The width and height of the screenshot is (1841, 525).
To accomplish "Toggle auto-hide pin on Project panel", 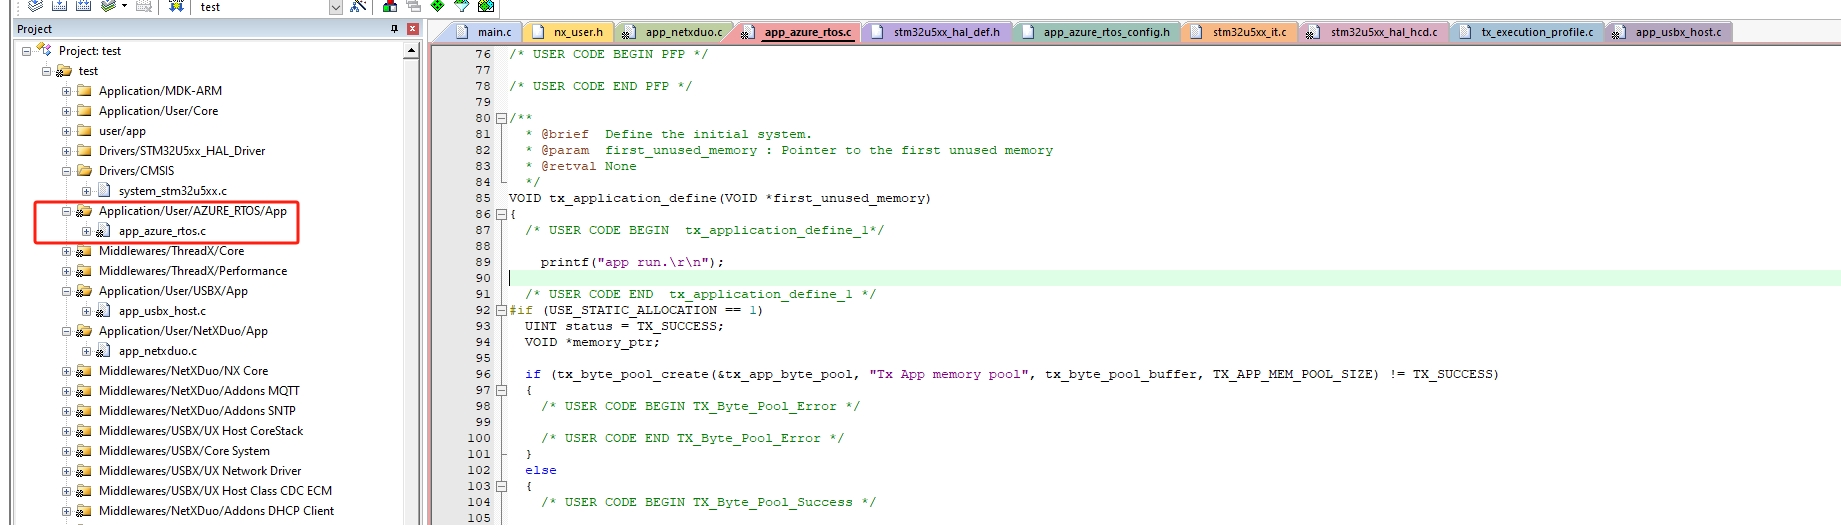I will (394, 29).
